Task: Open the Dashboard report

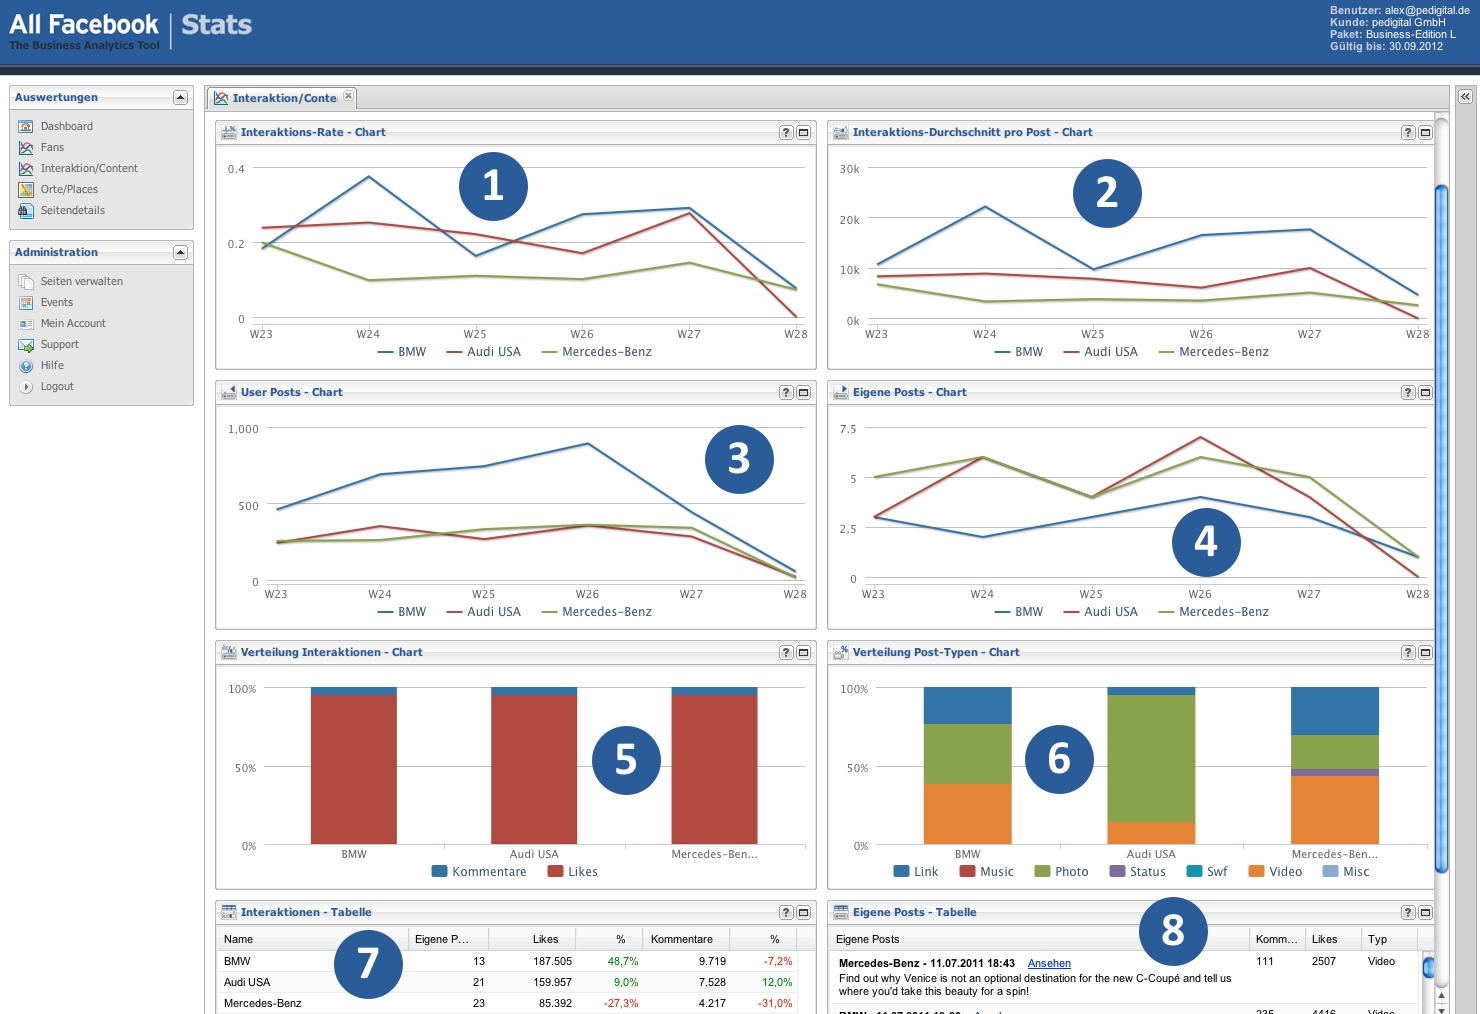Action: [x=66, y=126]
